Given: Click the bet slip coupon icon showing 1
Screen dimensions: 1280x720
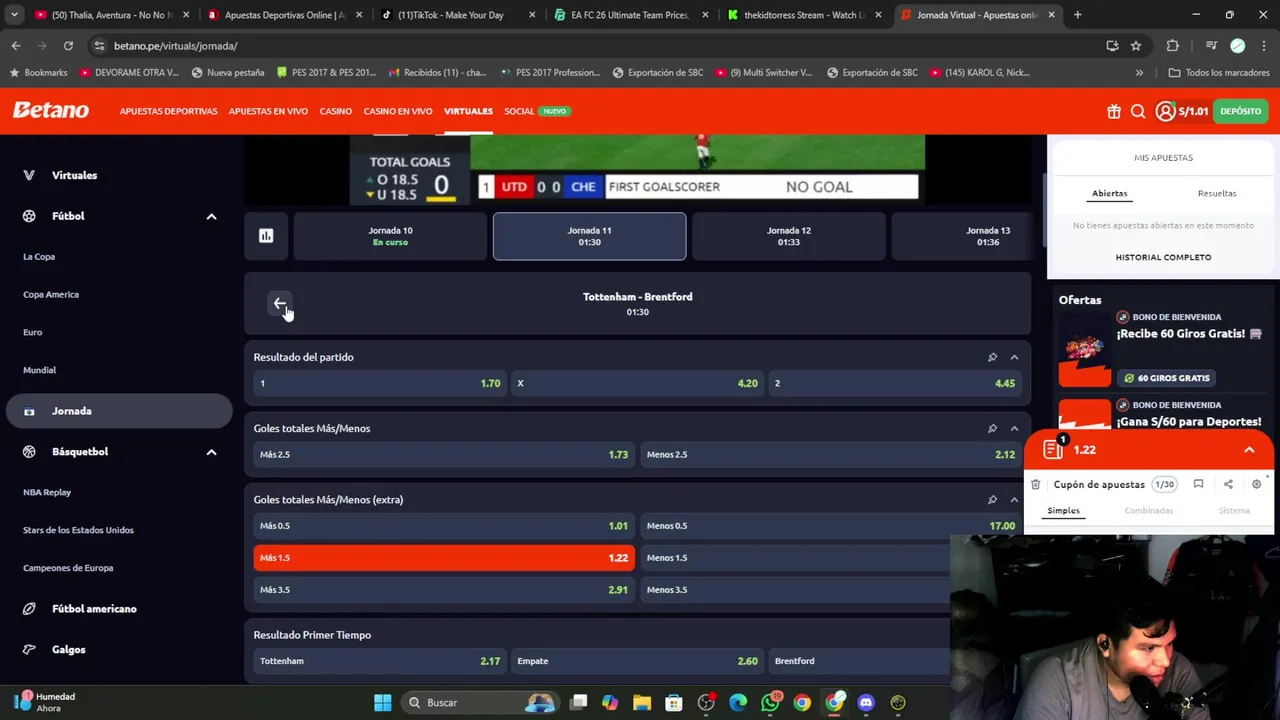Looking at the screenshot, I should (x=1053, y=449).
